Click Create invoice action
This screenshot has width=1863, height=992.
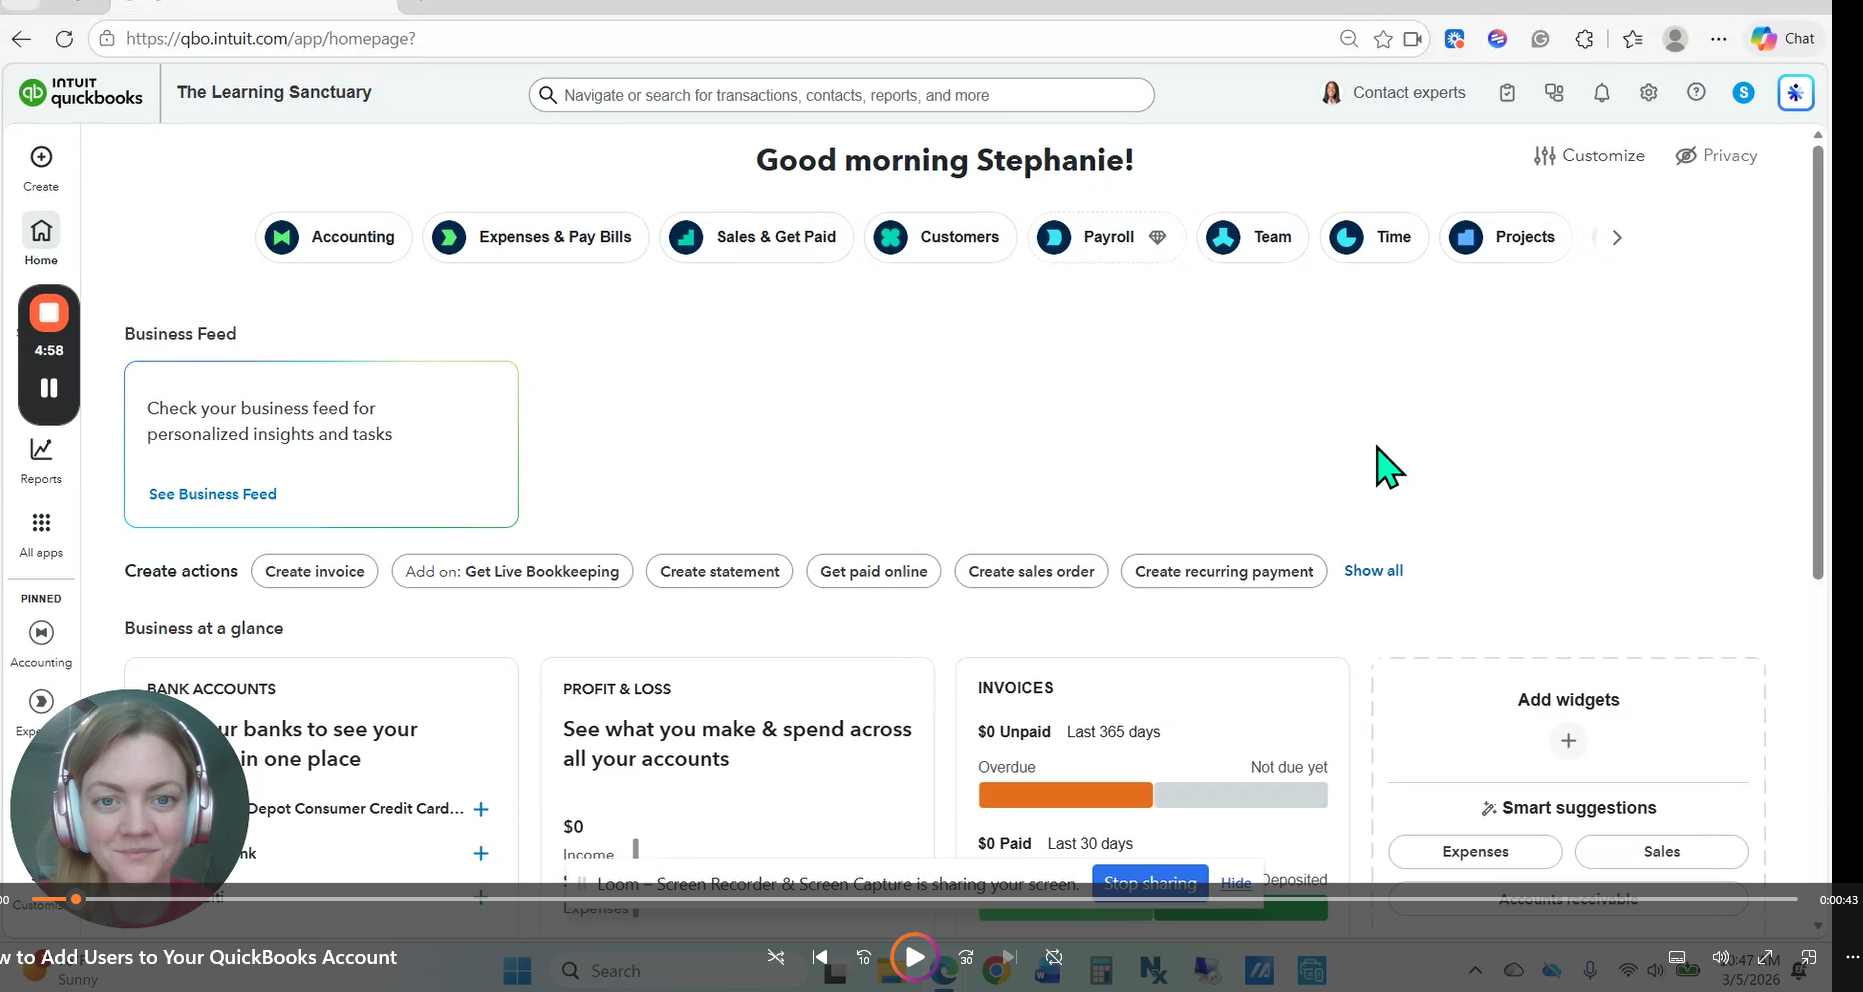click(x=315, y=571)
